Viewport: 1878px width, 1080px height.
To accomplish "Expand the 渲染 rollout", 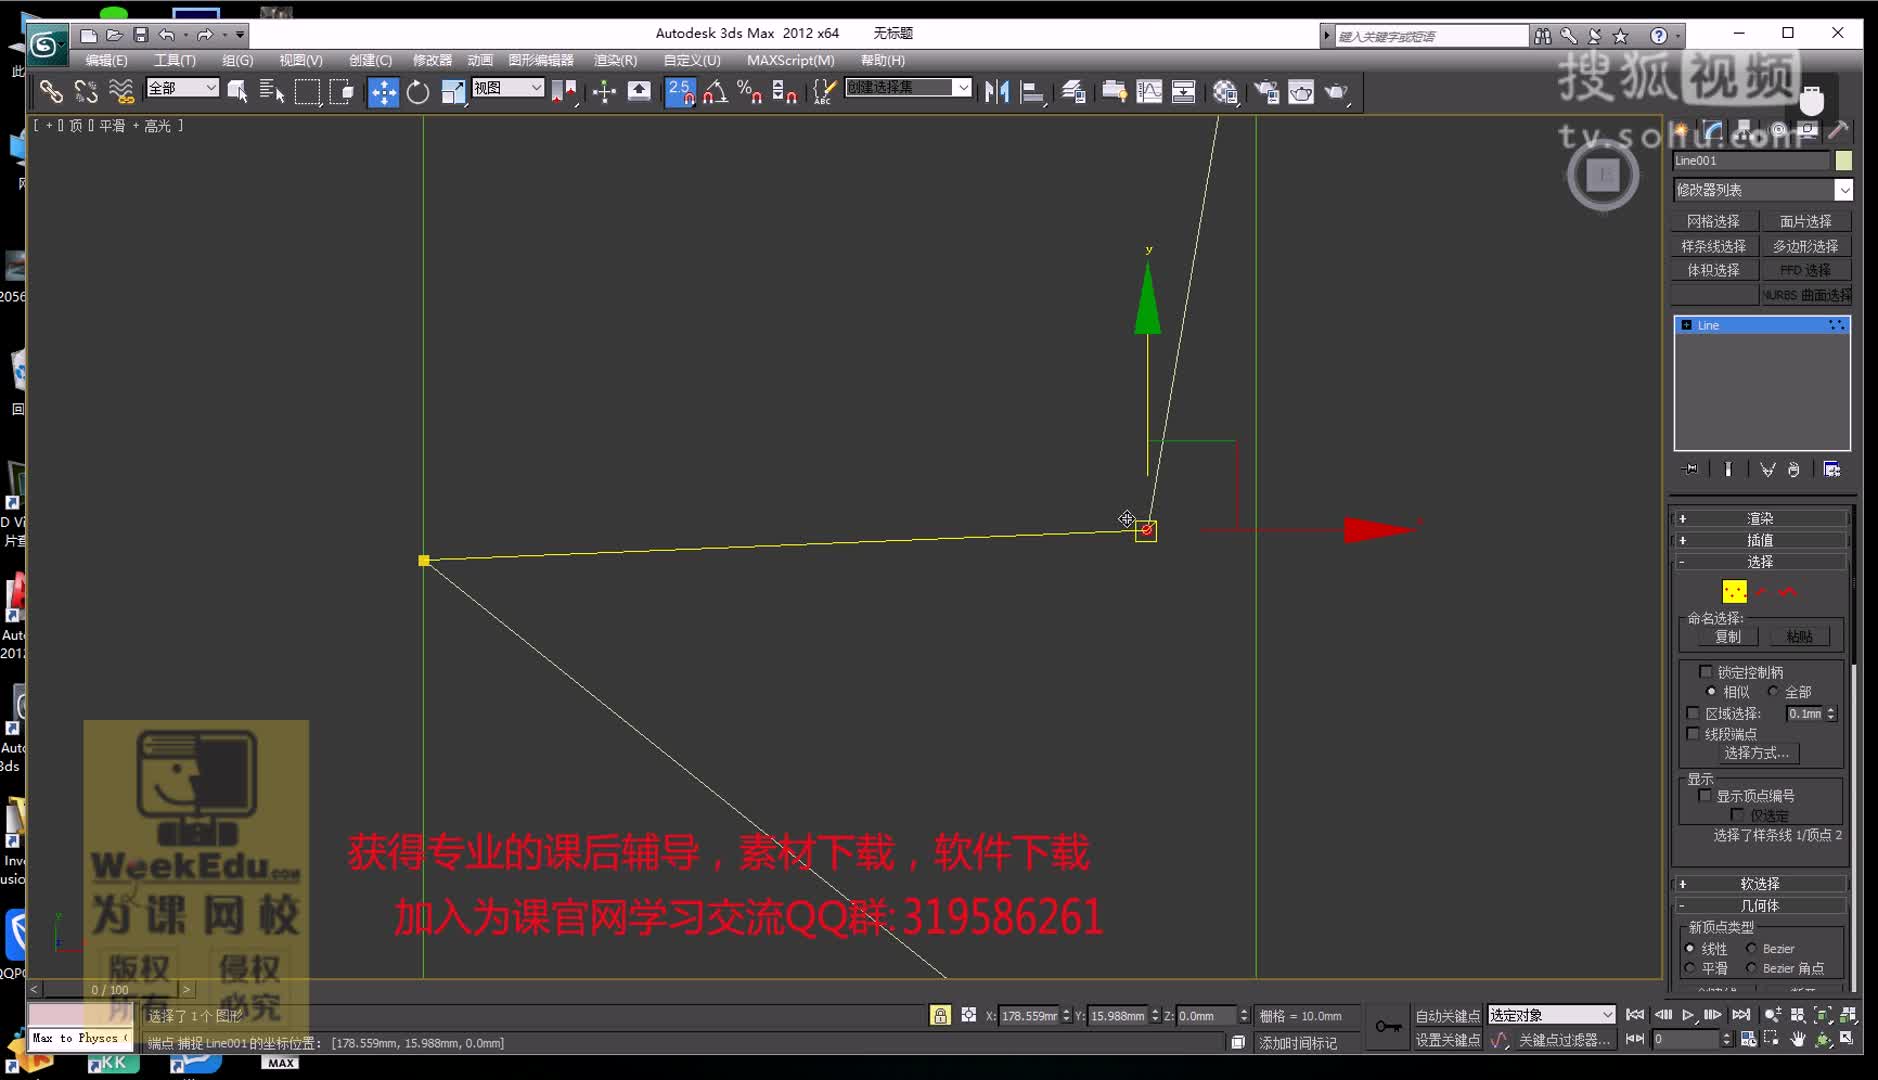I will (x=1759, y=518).
